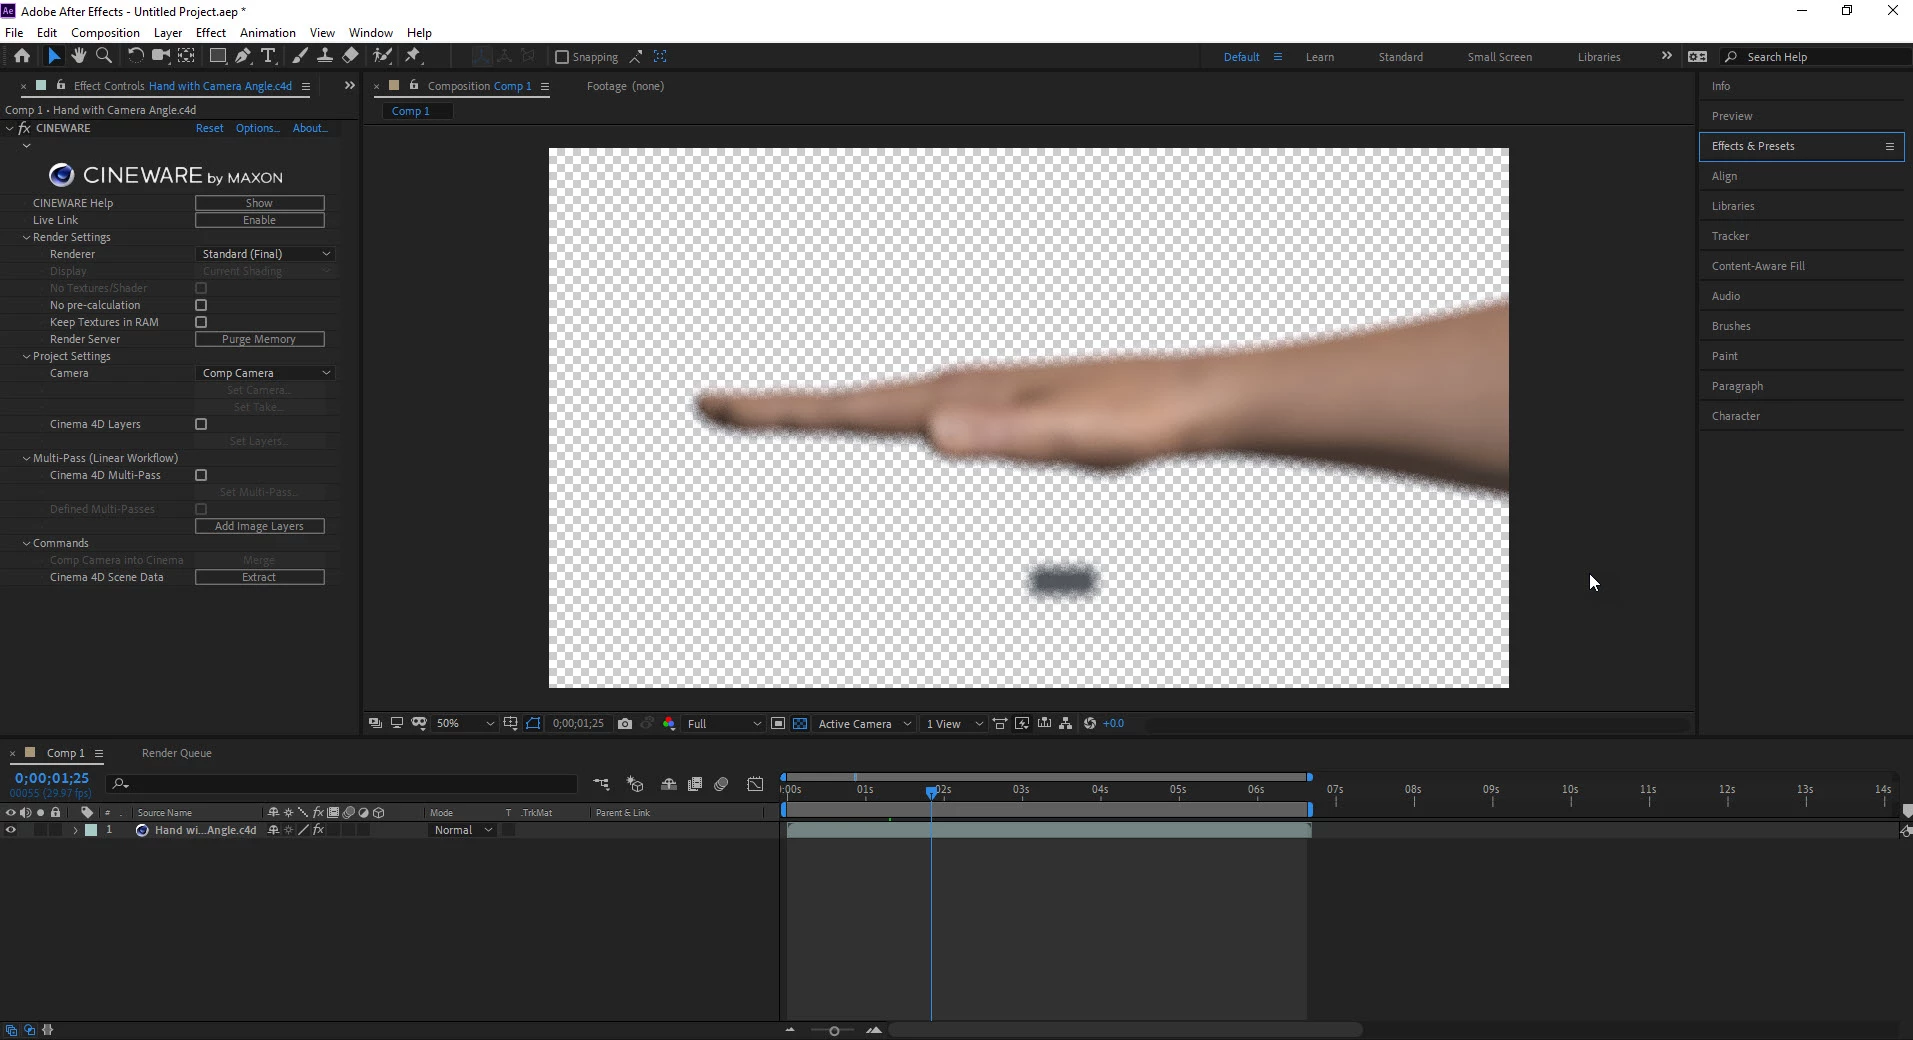This screenshot has width=1913, height=1040.
Task: Hide the Hand with Camera Angle layer
Action: pos(11,830)
